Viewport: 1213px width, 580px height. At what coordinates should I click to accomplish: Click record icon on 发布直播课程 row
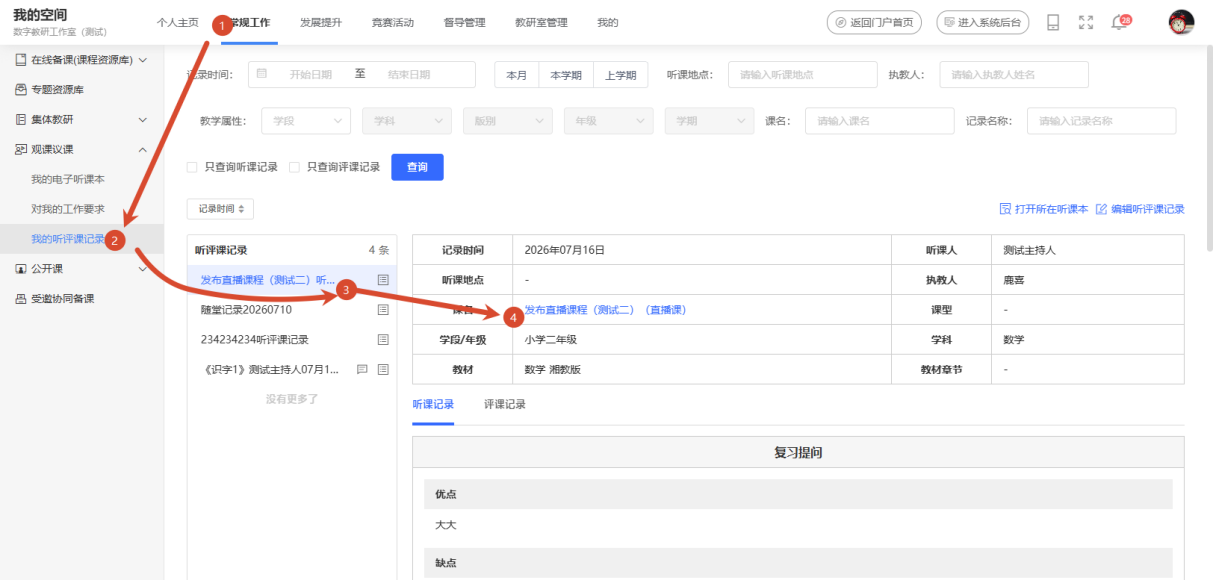tap(383, 280)
